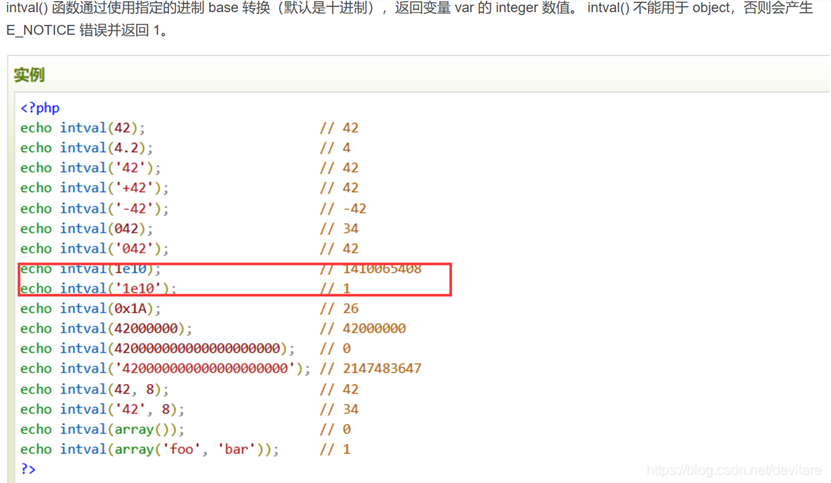Click the quoted '1e10' line in red box
The image size is (831, 483).
pyautogui.click(x=98, y=288)
